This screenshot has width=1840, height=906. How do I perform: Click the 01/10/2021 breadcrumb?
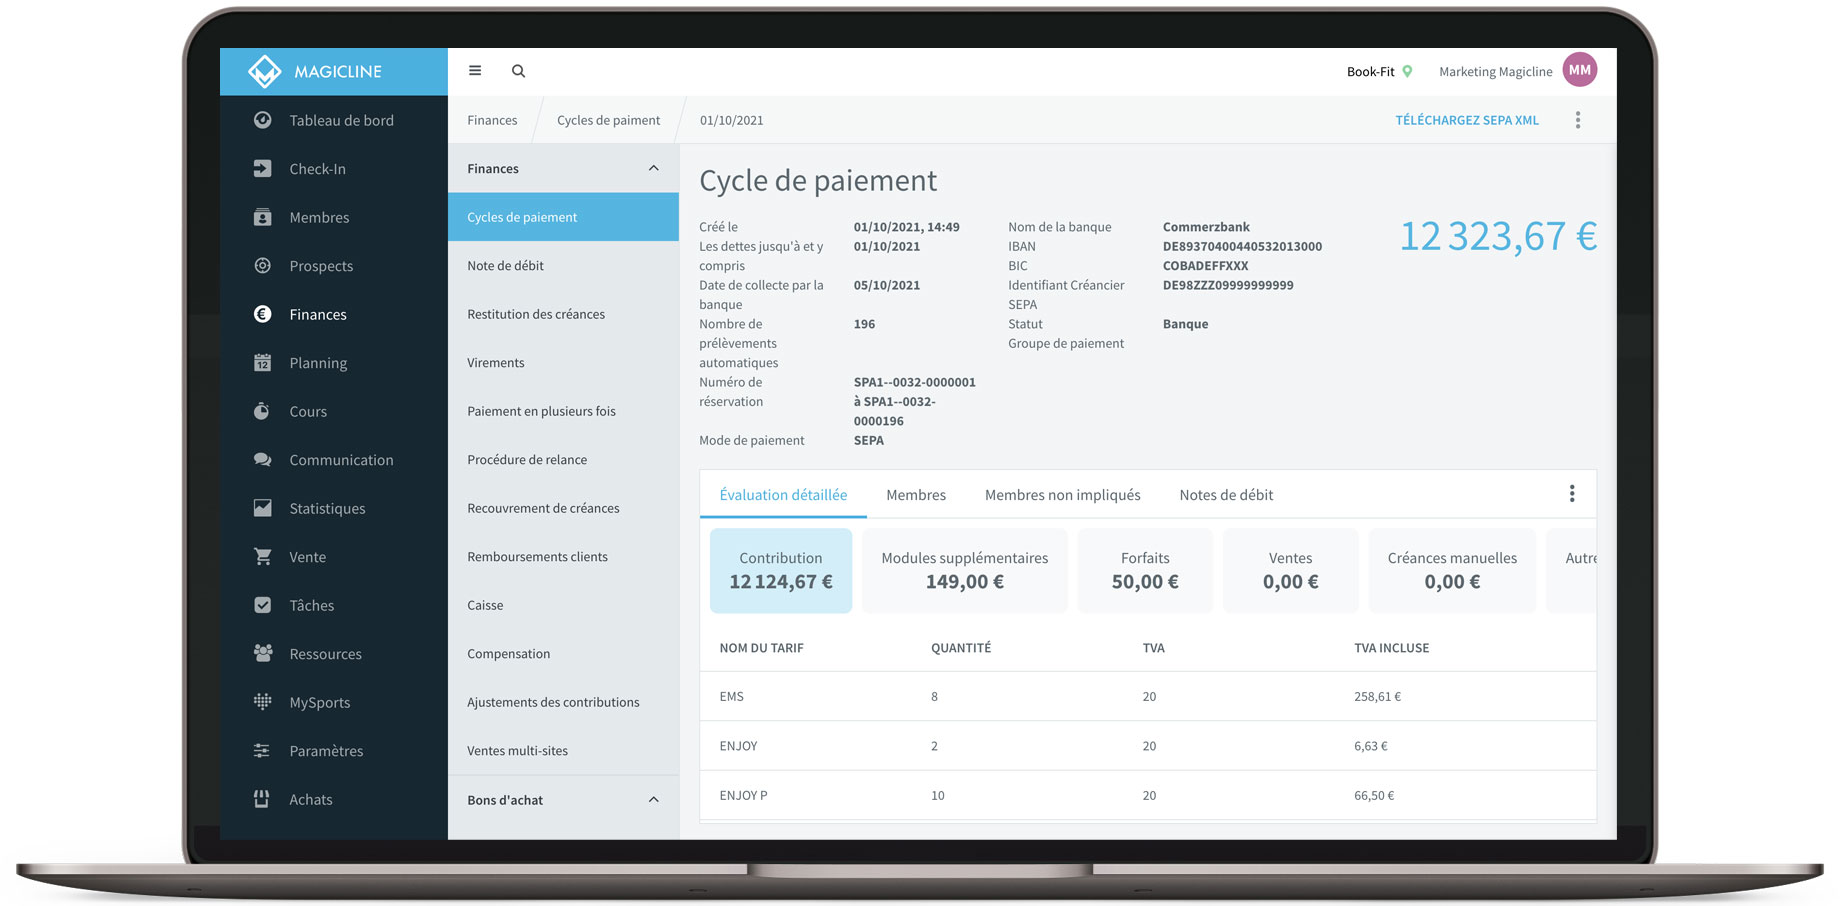(731, 120)
